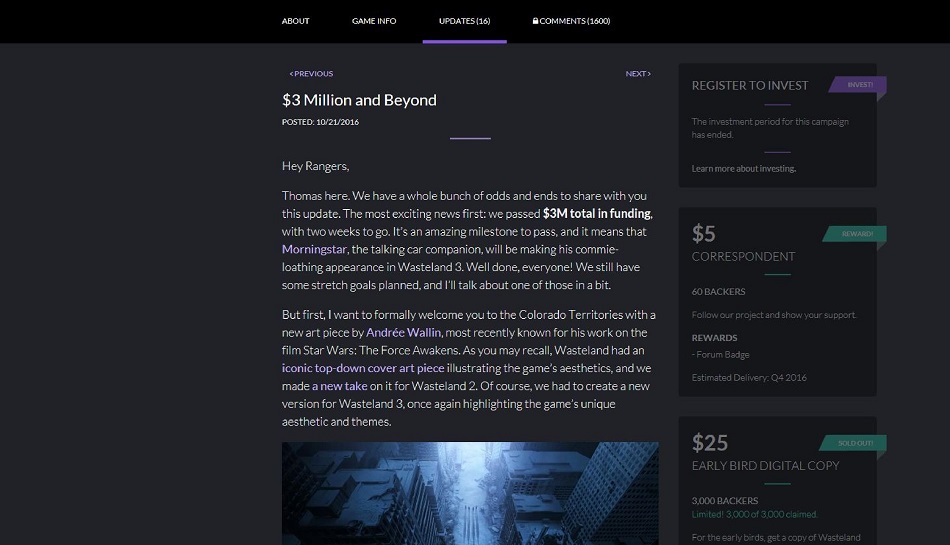Go to the Previous update
950x545 pixels.
tap(311, 74)
